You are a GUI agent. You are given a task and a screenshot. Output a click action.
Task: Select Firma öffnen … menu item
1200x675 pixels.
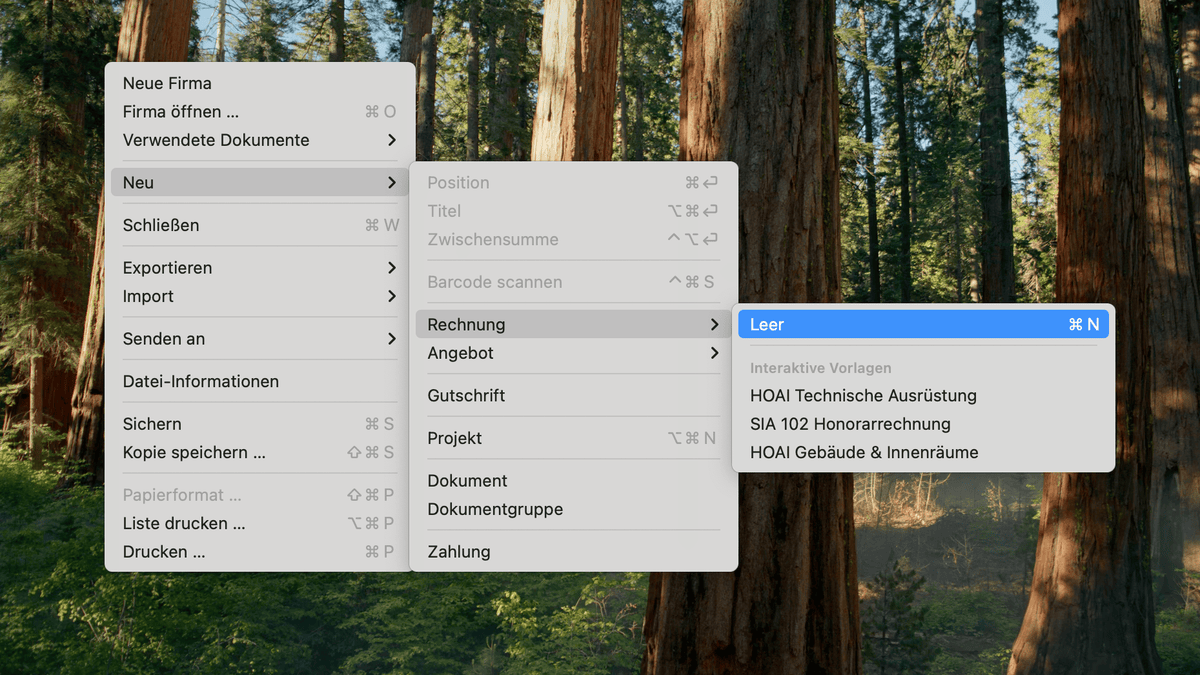pos(260,112)
